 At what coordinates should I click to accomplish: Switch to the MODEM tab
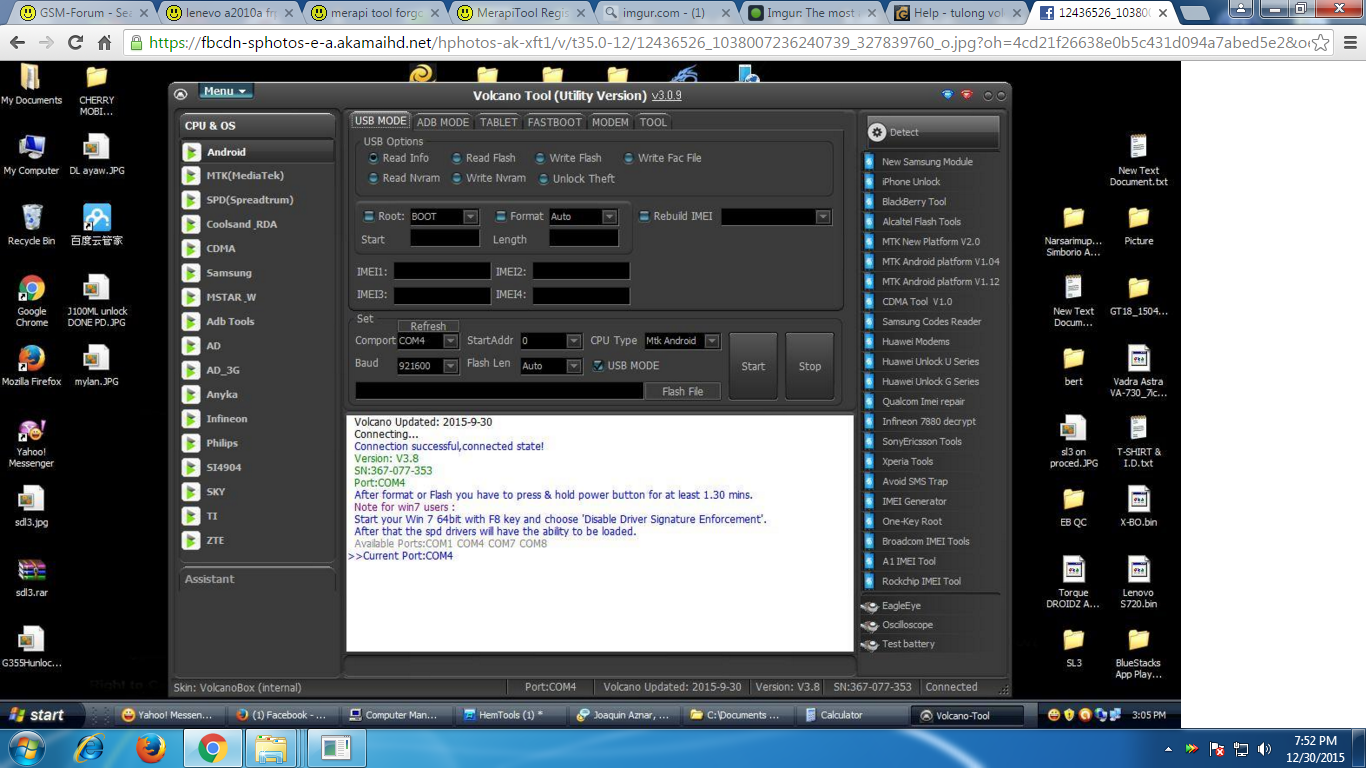pos(610,122)
